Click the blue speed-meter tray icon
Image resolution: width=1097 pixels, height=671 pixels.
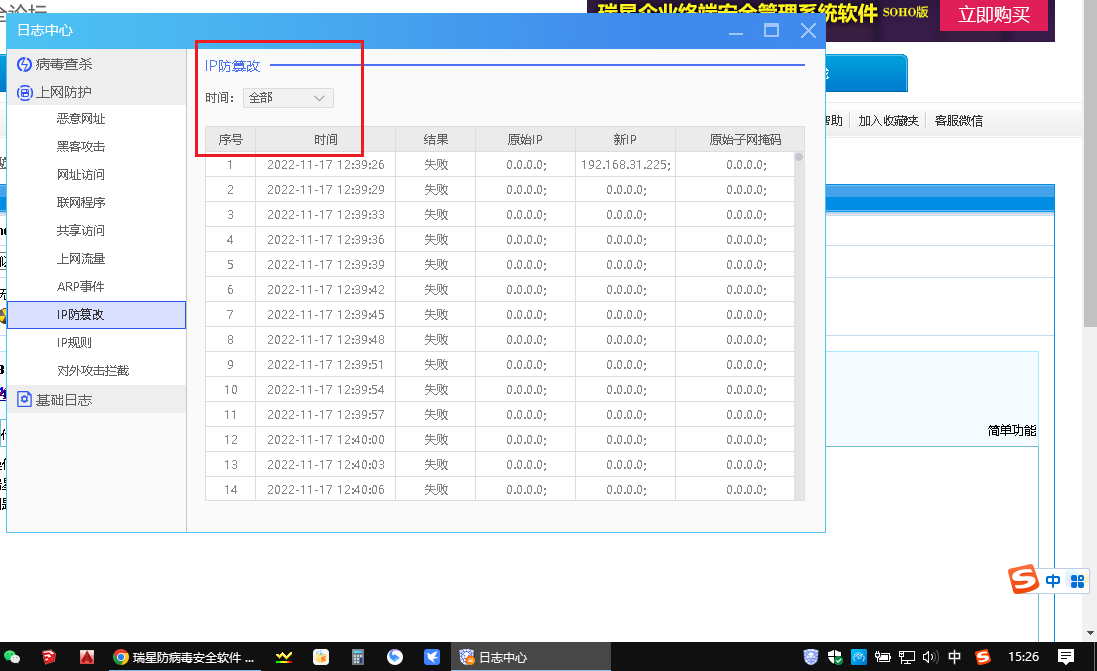tap(858, 657)
